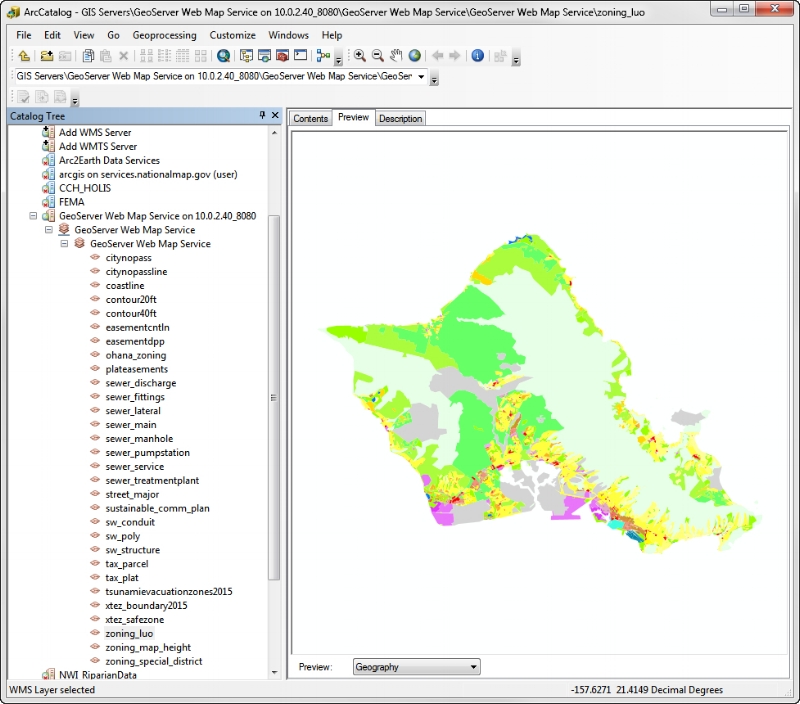The width and height of the screenshot is (800, 704).
Task: Open the Connect To Folder tool
Action: 47,56
